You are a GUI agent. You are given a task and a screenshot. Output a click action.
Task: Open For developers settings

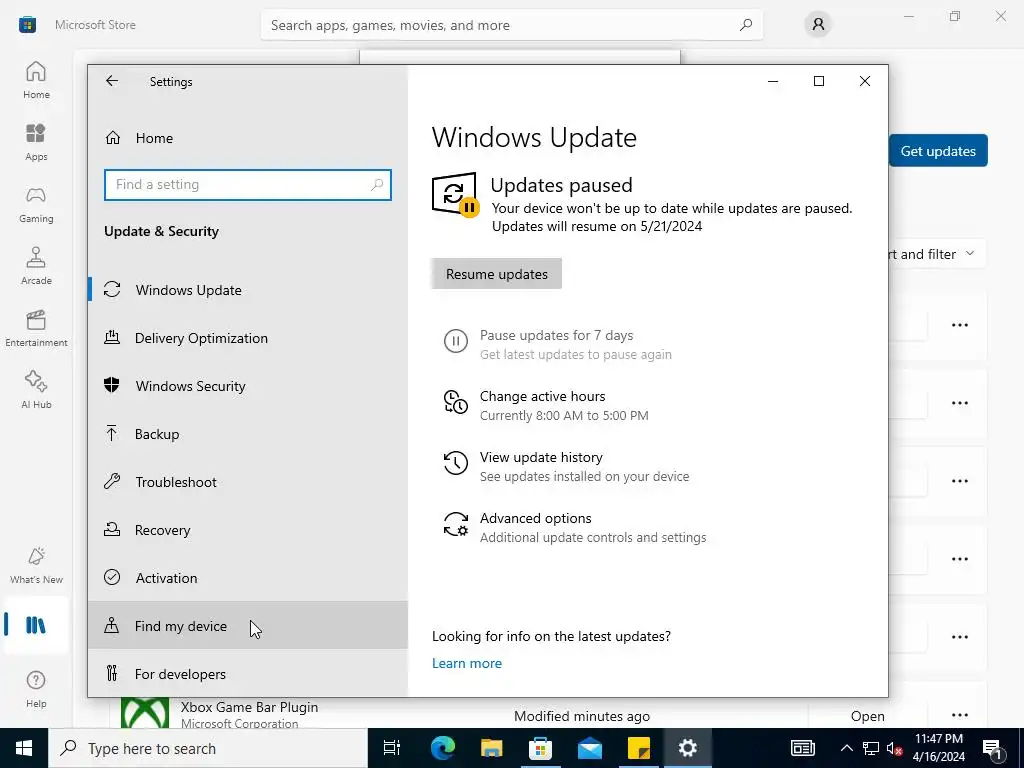(248, 674)
